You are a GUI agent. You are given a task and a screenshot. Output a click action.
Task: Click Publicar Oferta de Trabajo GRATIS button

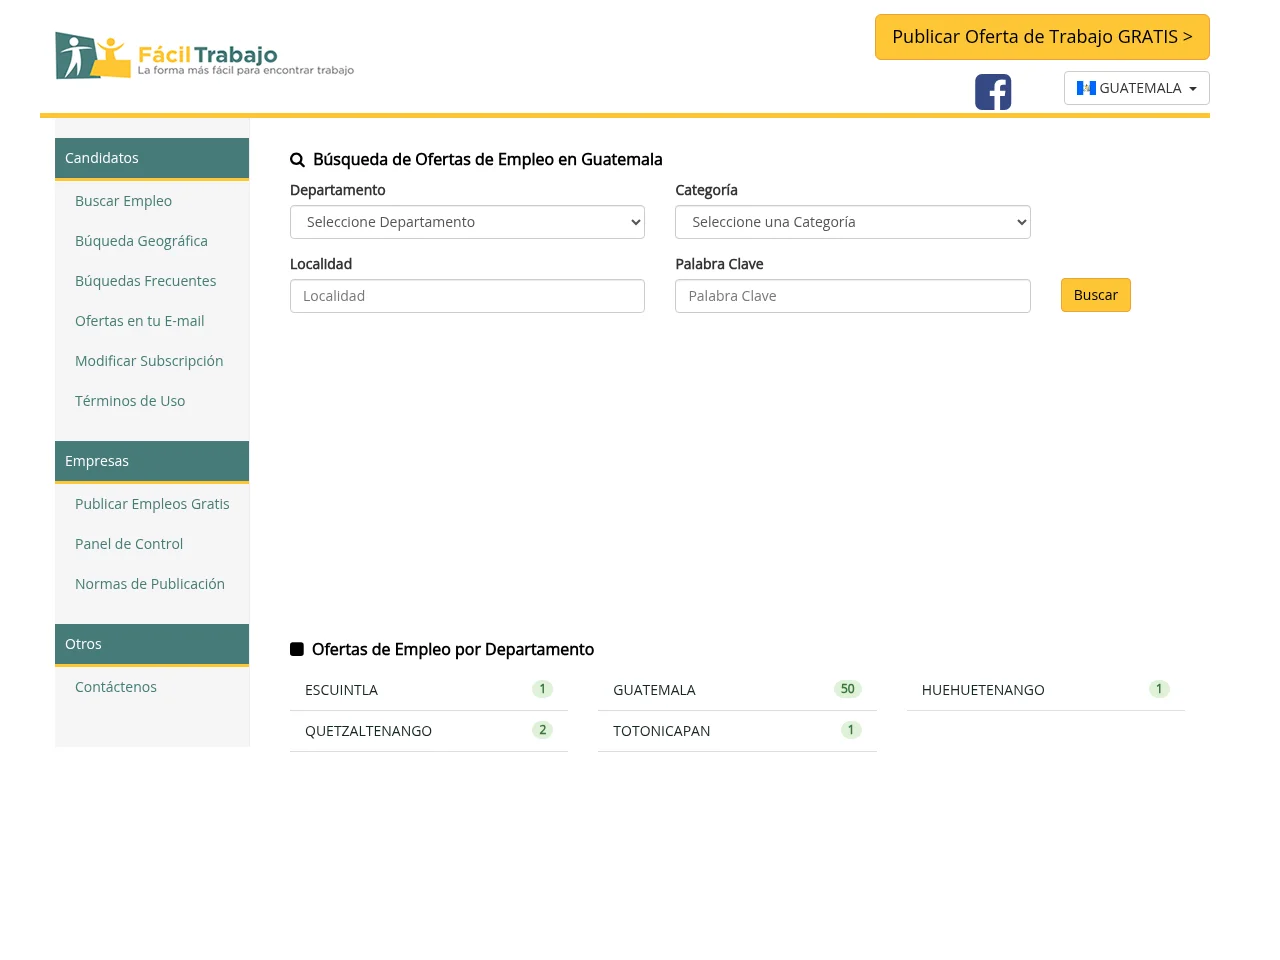(x=1042, y=37)
